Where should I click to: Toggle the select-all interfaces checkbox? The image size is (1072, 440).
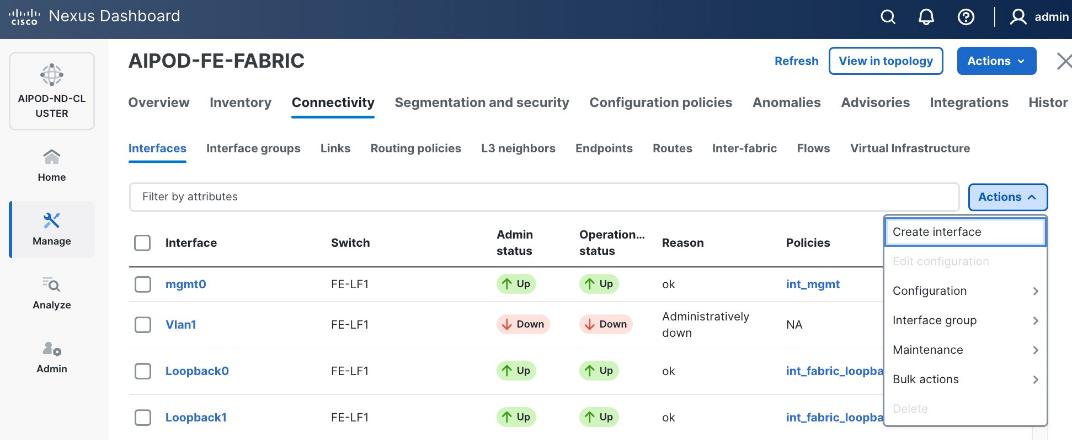(x=143, y=243)
